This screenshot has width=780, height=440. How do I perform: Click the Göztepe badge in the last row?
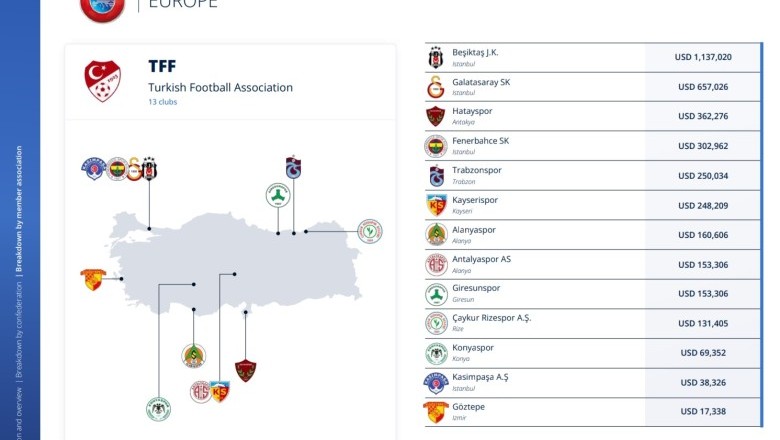(x=436, y=412)
